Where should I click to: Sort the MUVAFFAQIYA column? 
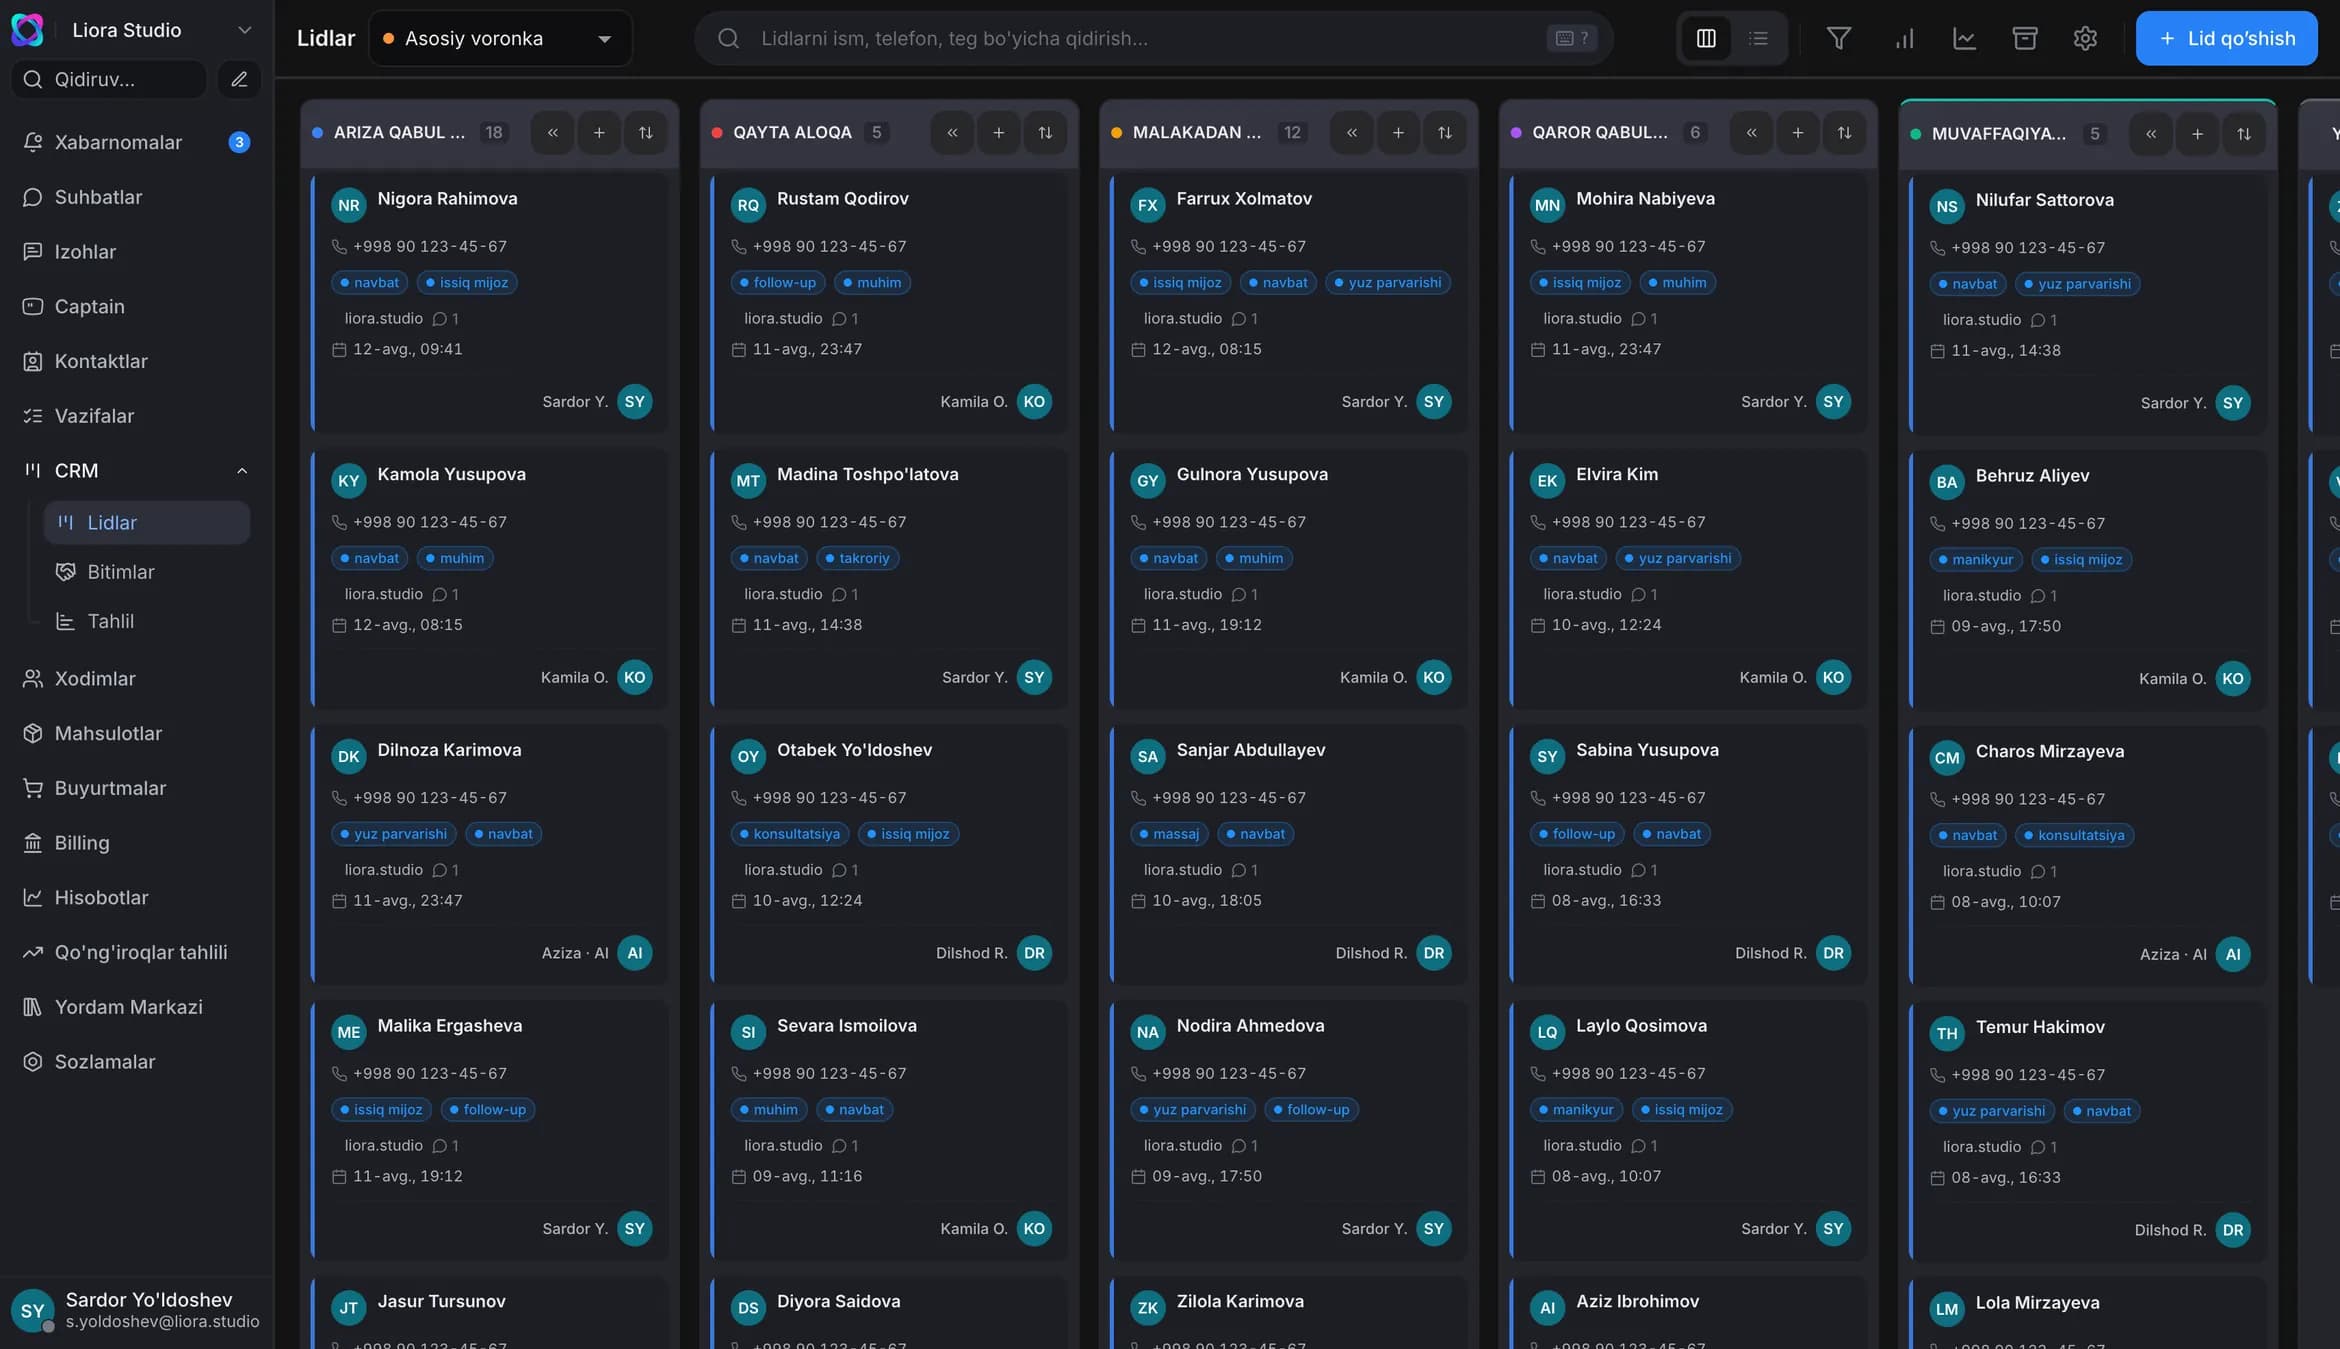point(2243,133)
